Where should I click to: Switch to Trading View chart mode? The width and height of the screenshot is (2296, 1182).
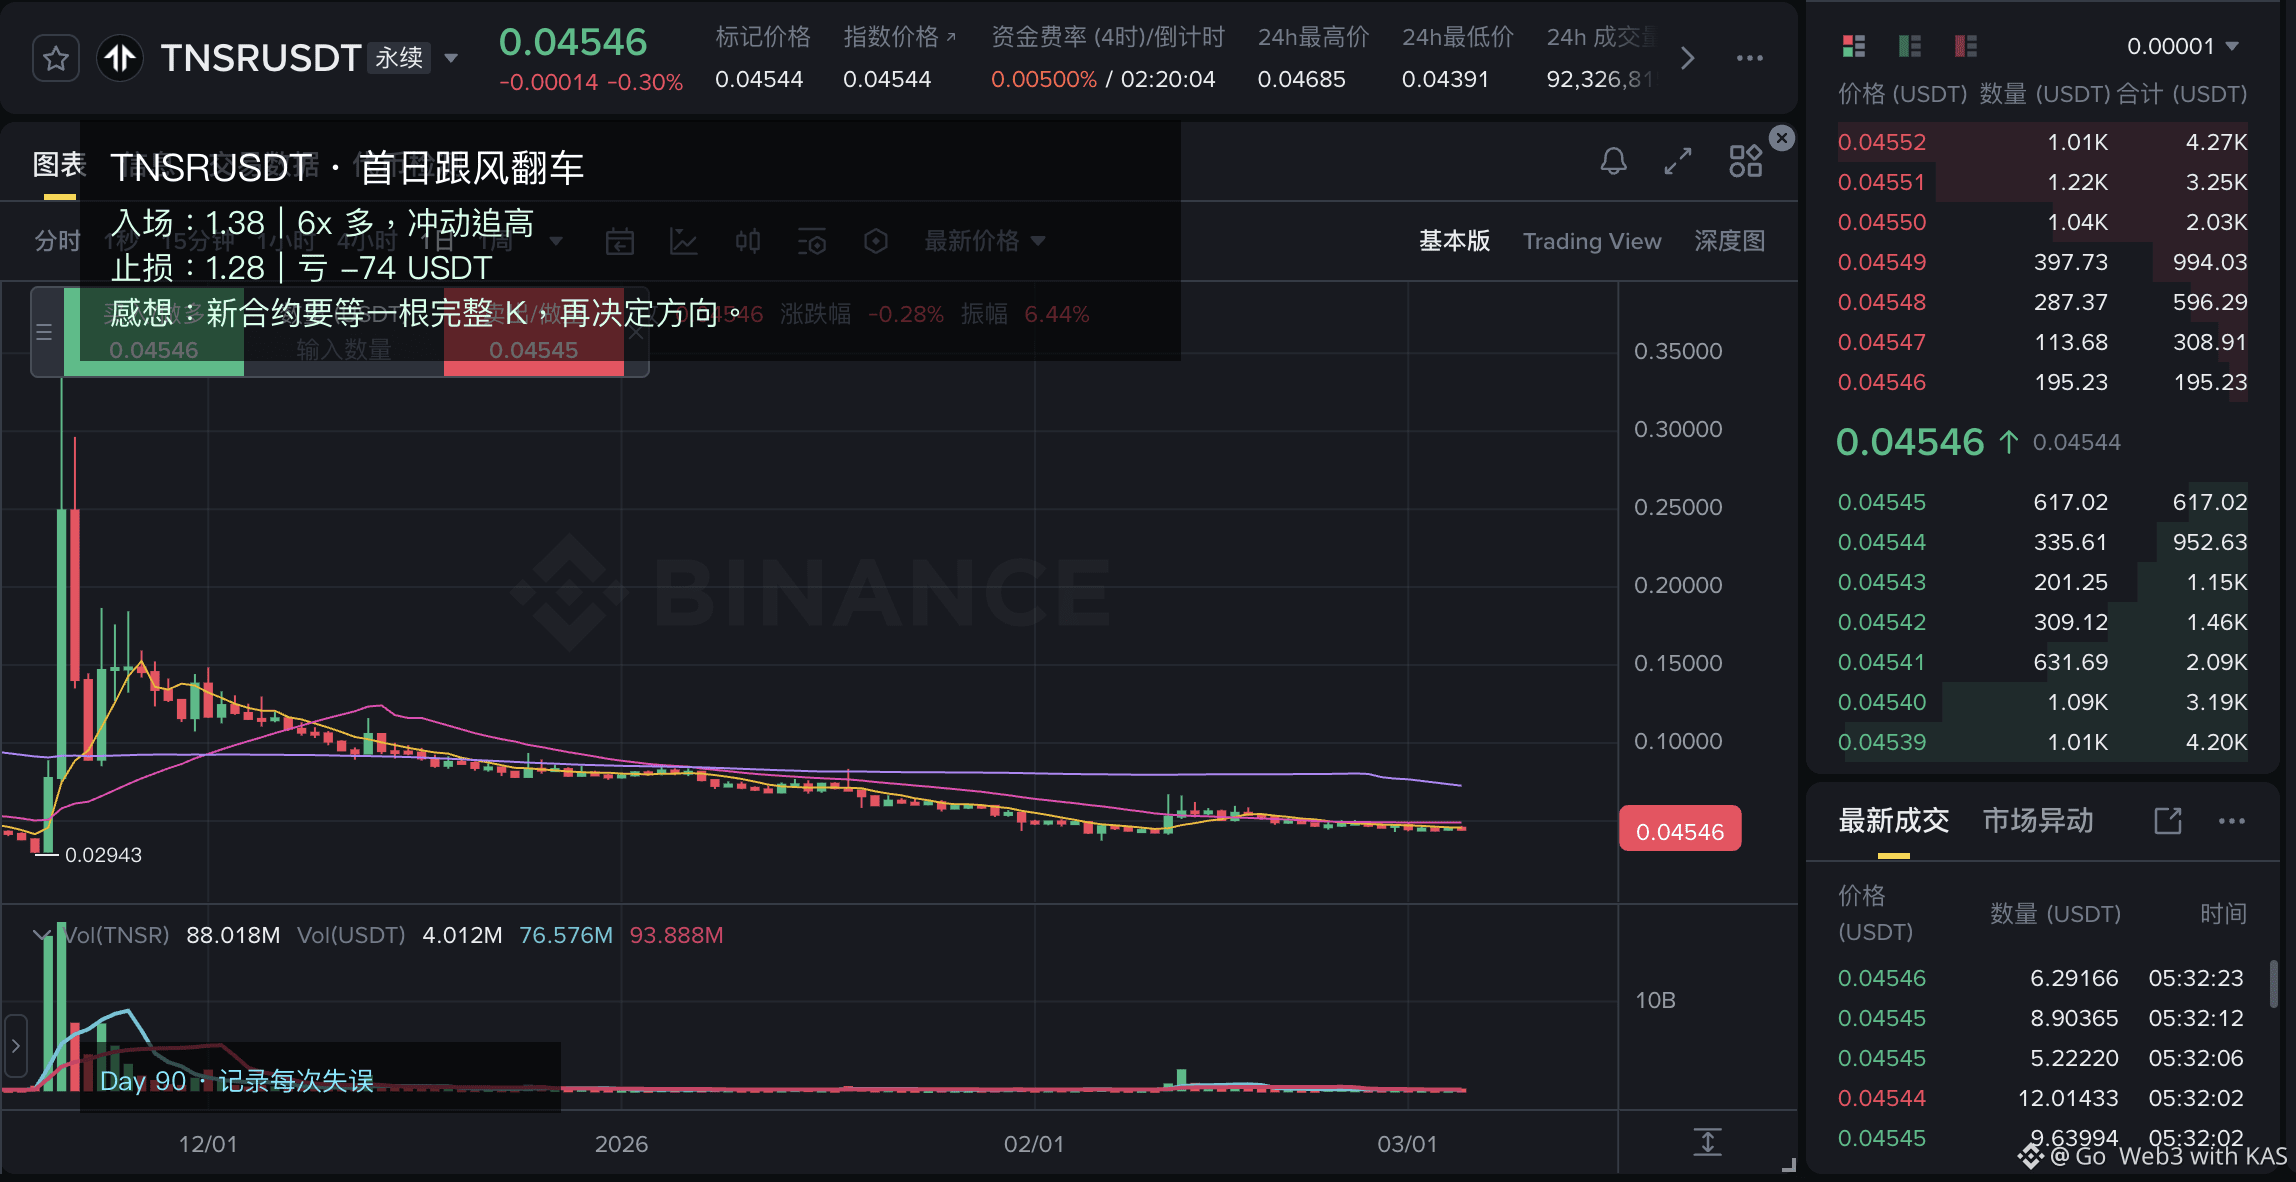click(1592, 241)
